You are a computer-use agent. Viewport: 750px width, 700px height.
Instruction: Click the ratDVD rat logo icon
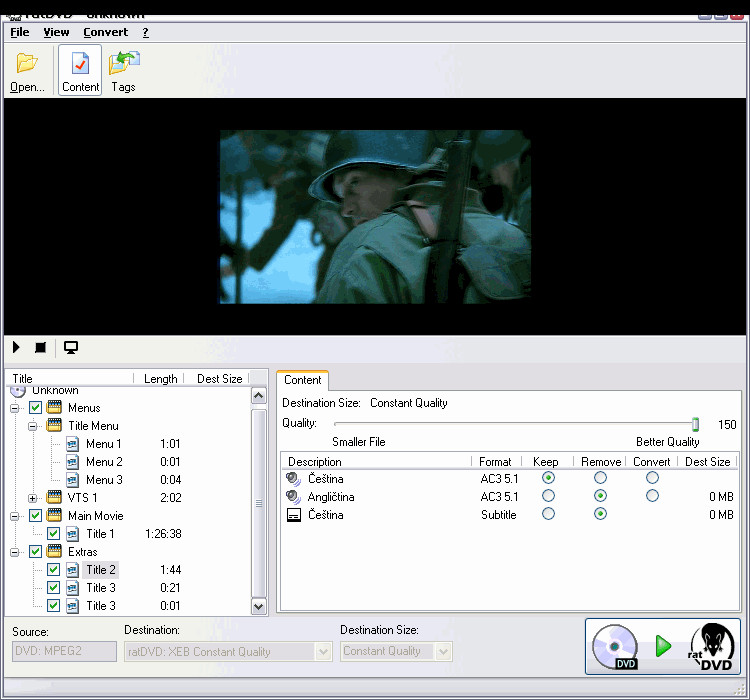tap(712, 646)
